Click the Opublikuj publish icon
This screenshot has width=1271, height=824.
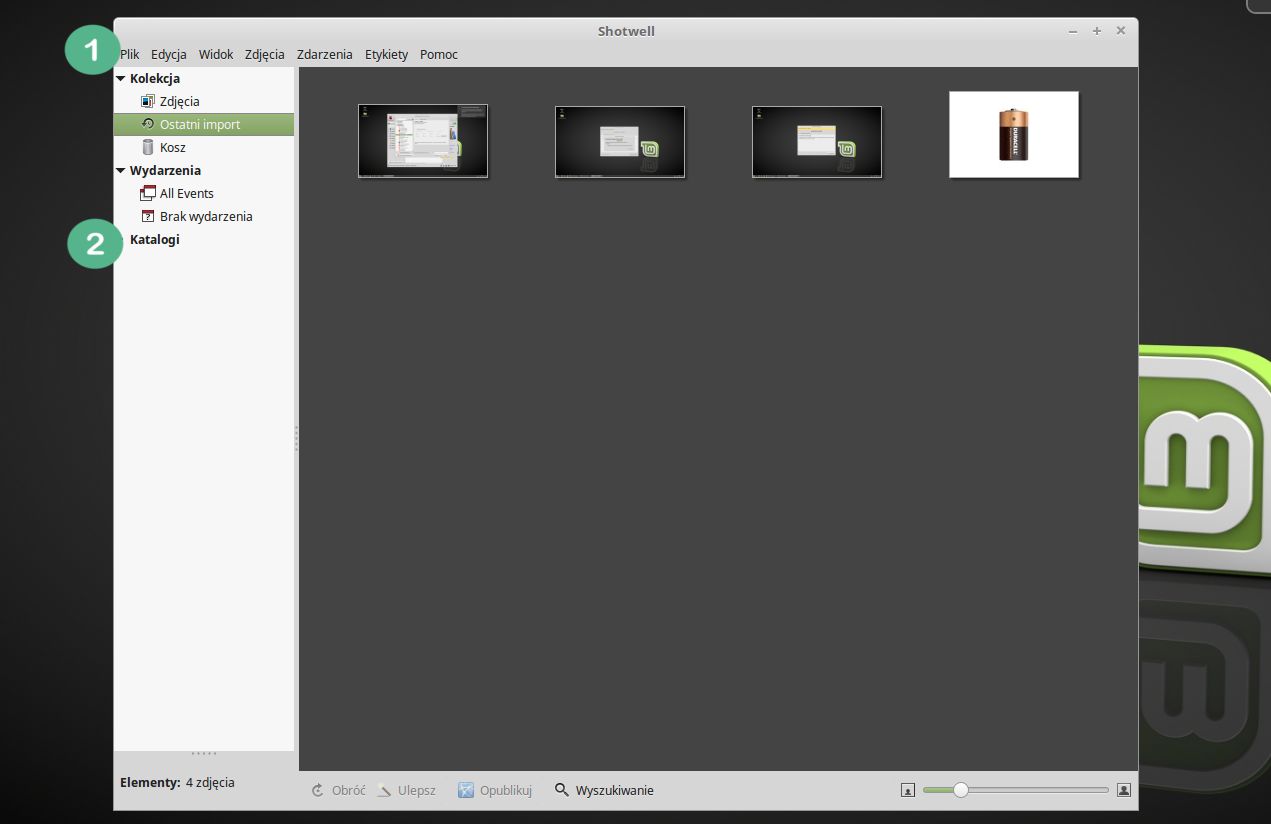466,790
